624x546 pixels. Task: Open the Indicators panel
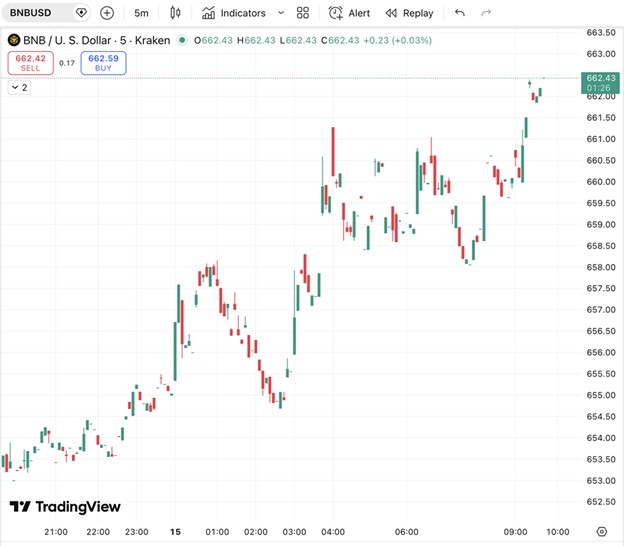(x=233, y=13)
